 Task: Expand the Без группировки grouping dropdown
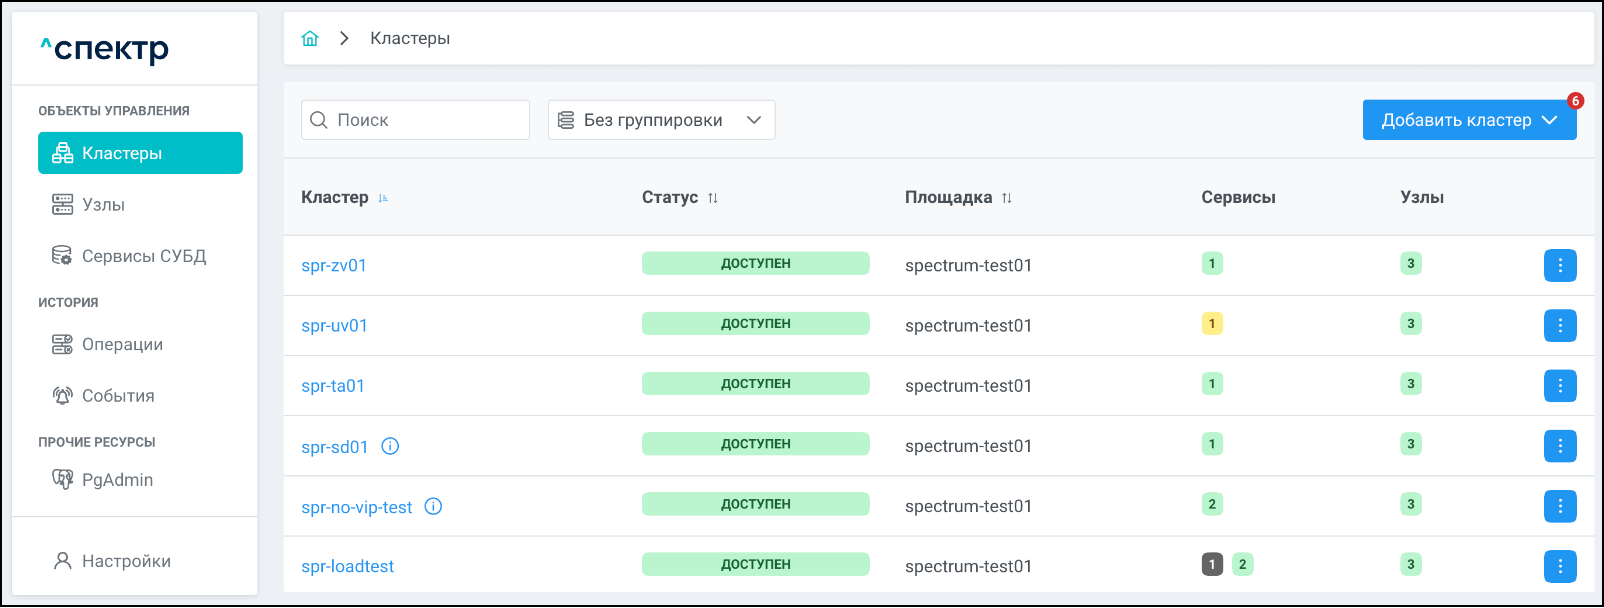[661, 120]
